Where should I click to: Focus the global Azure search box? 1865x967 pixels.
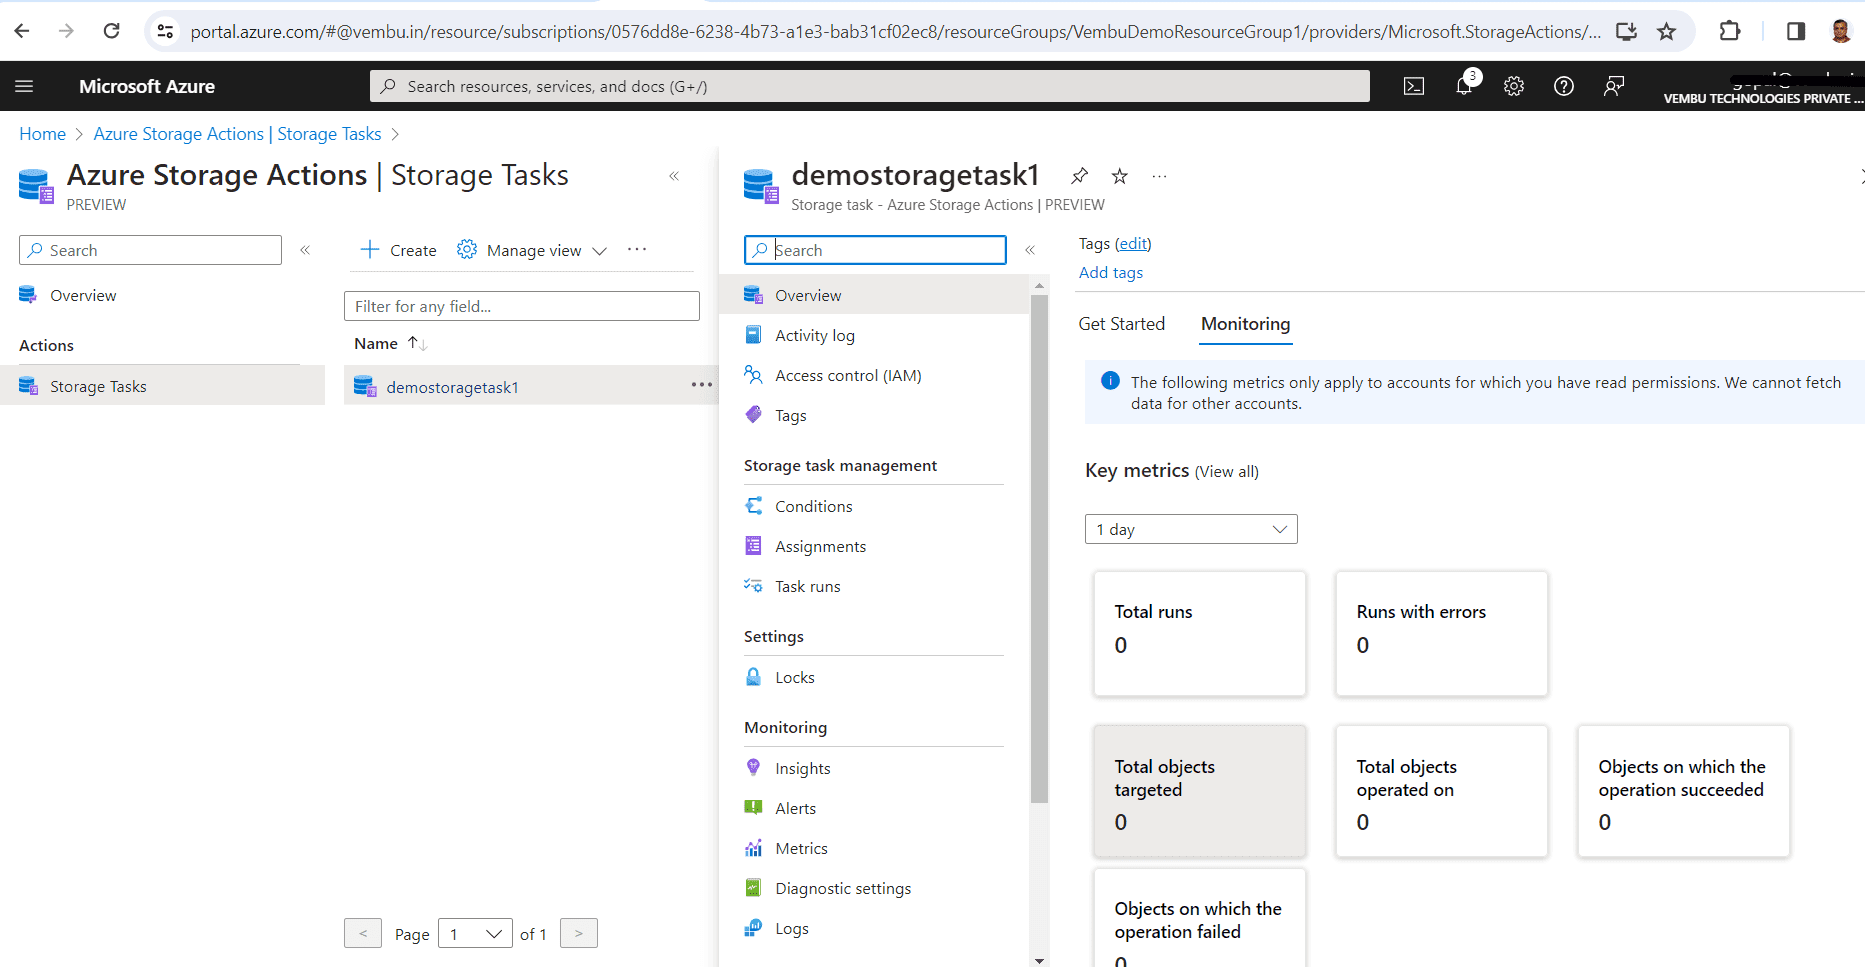(870, 86)
